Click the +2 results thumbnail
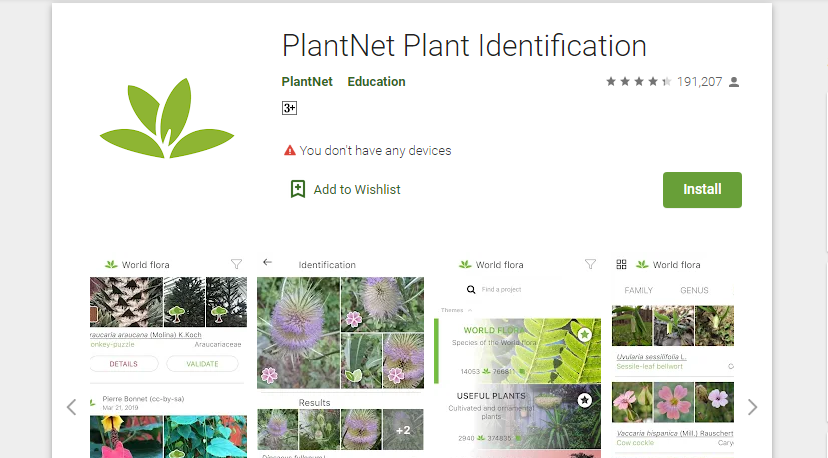This screenshot has height=458, width=828. point(403,429)
